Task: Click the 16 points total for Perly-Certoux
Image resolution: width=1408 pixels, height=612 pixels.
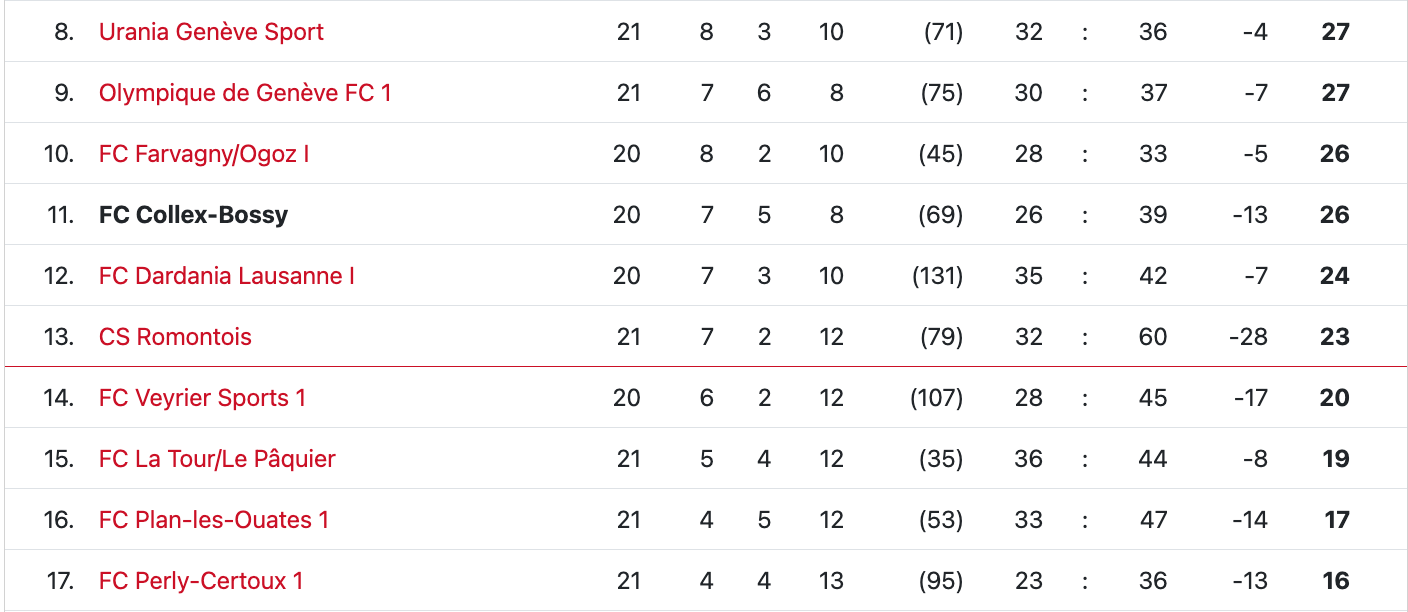Action: click(x=1335, y=581)
